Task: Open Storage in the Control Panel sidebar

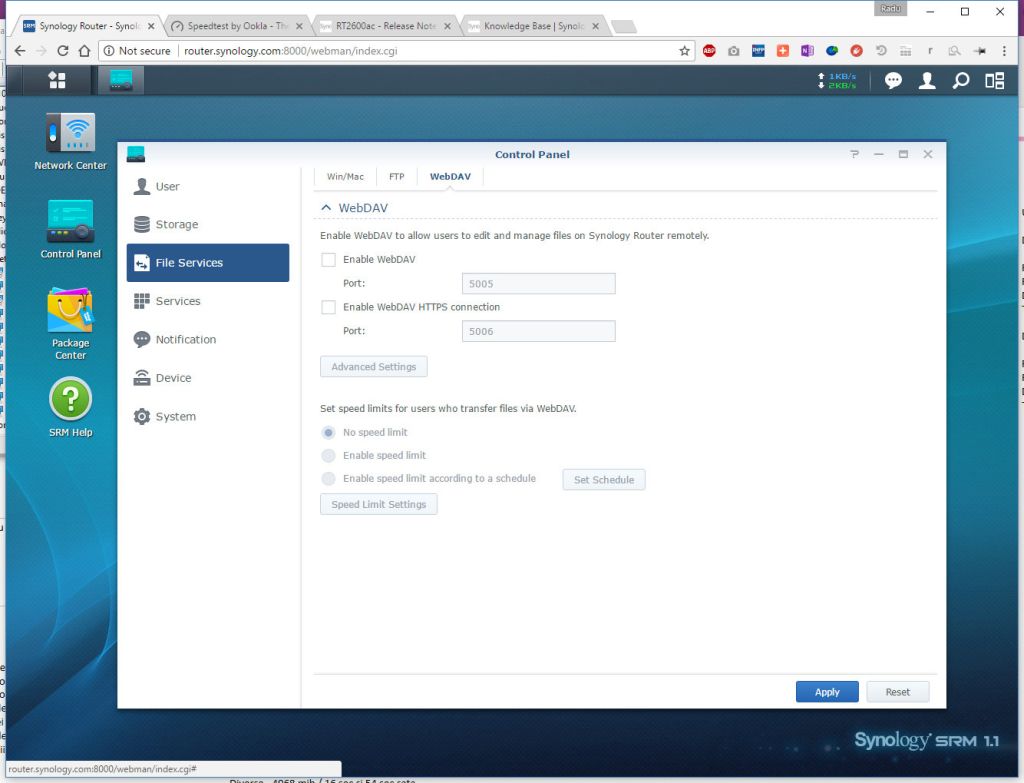Action: click(x=208, y=225)
